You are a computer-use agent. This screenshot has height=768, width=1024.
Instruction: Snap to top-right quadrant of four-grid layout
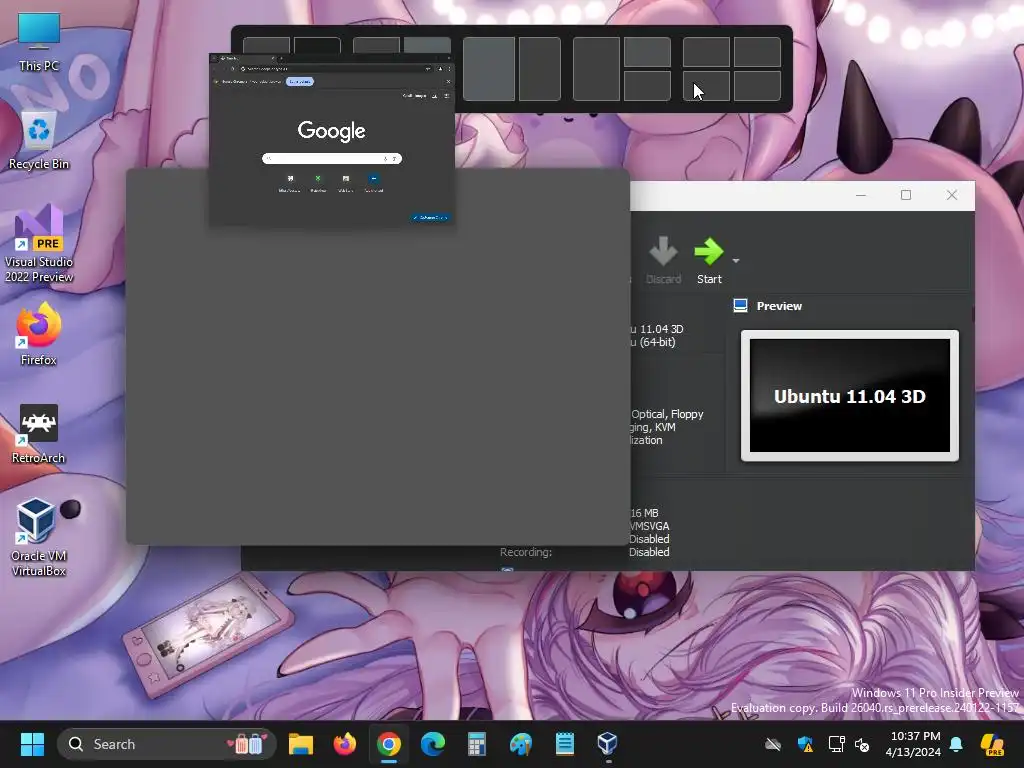click(757, 52)
